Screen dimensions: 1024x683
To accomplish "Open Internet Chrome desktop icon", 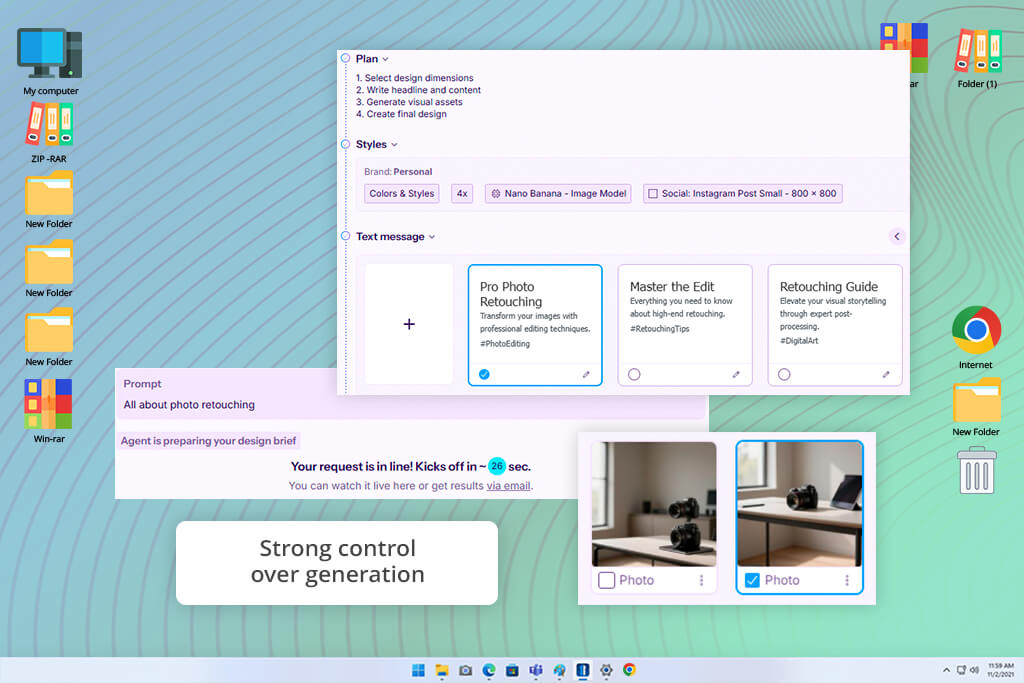I will 976,337.
